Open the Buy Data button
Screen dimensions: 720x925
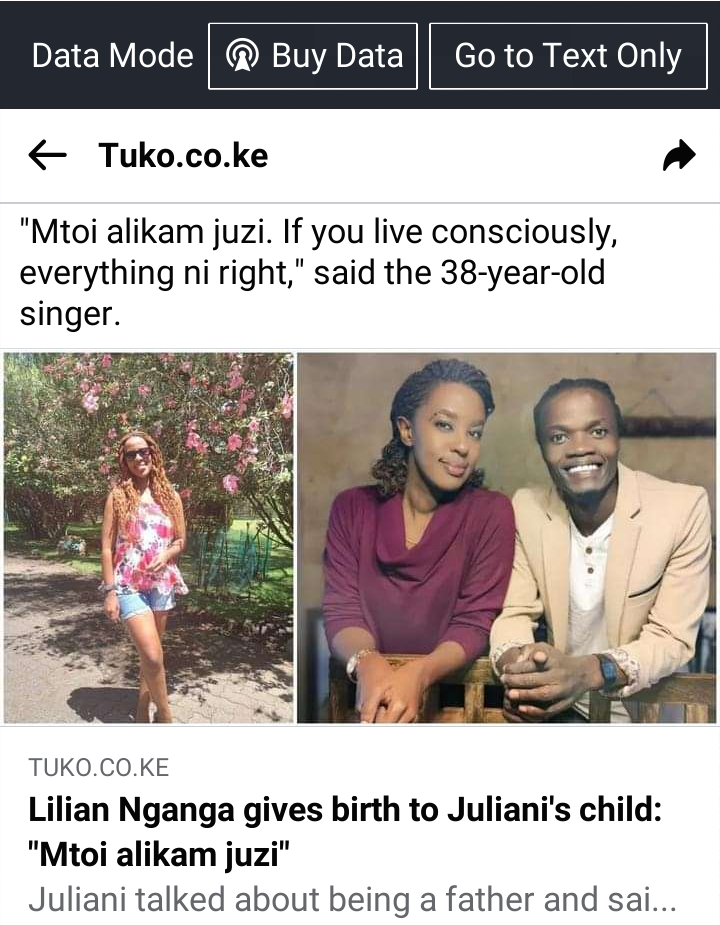(313, 56)
